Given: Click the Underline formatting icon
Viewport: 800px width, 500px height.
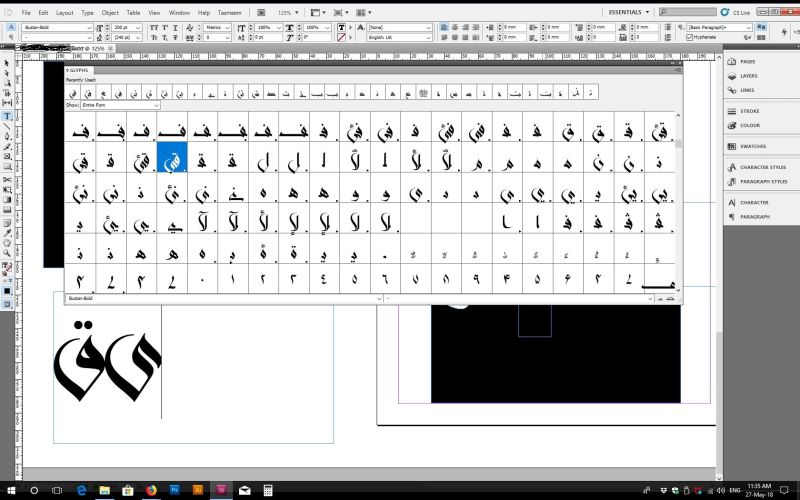Looking at the screenshot, I should (176, 28).
